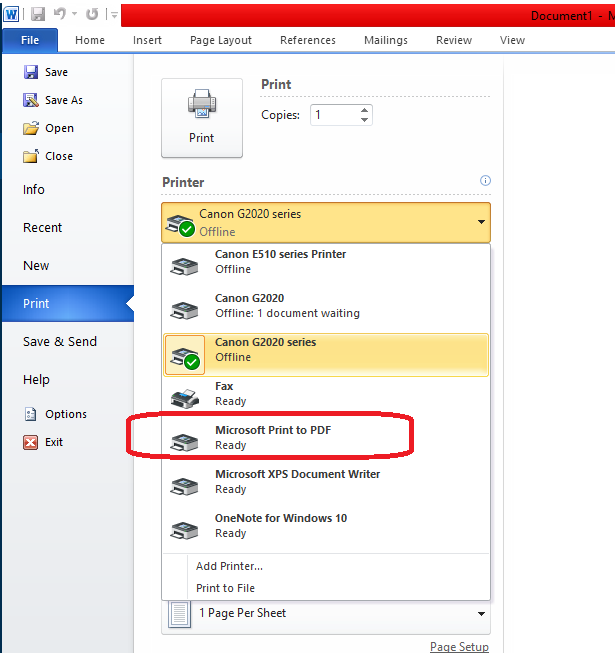The width and height of the screenshot is (615, 653).
Task: Switch to the Page Layout tab
Action: [x=221, y=40]
